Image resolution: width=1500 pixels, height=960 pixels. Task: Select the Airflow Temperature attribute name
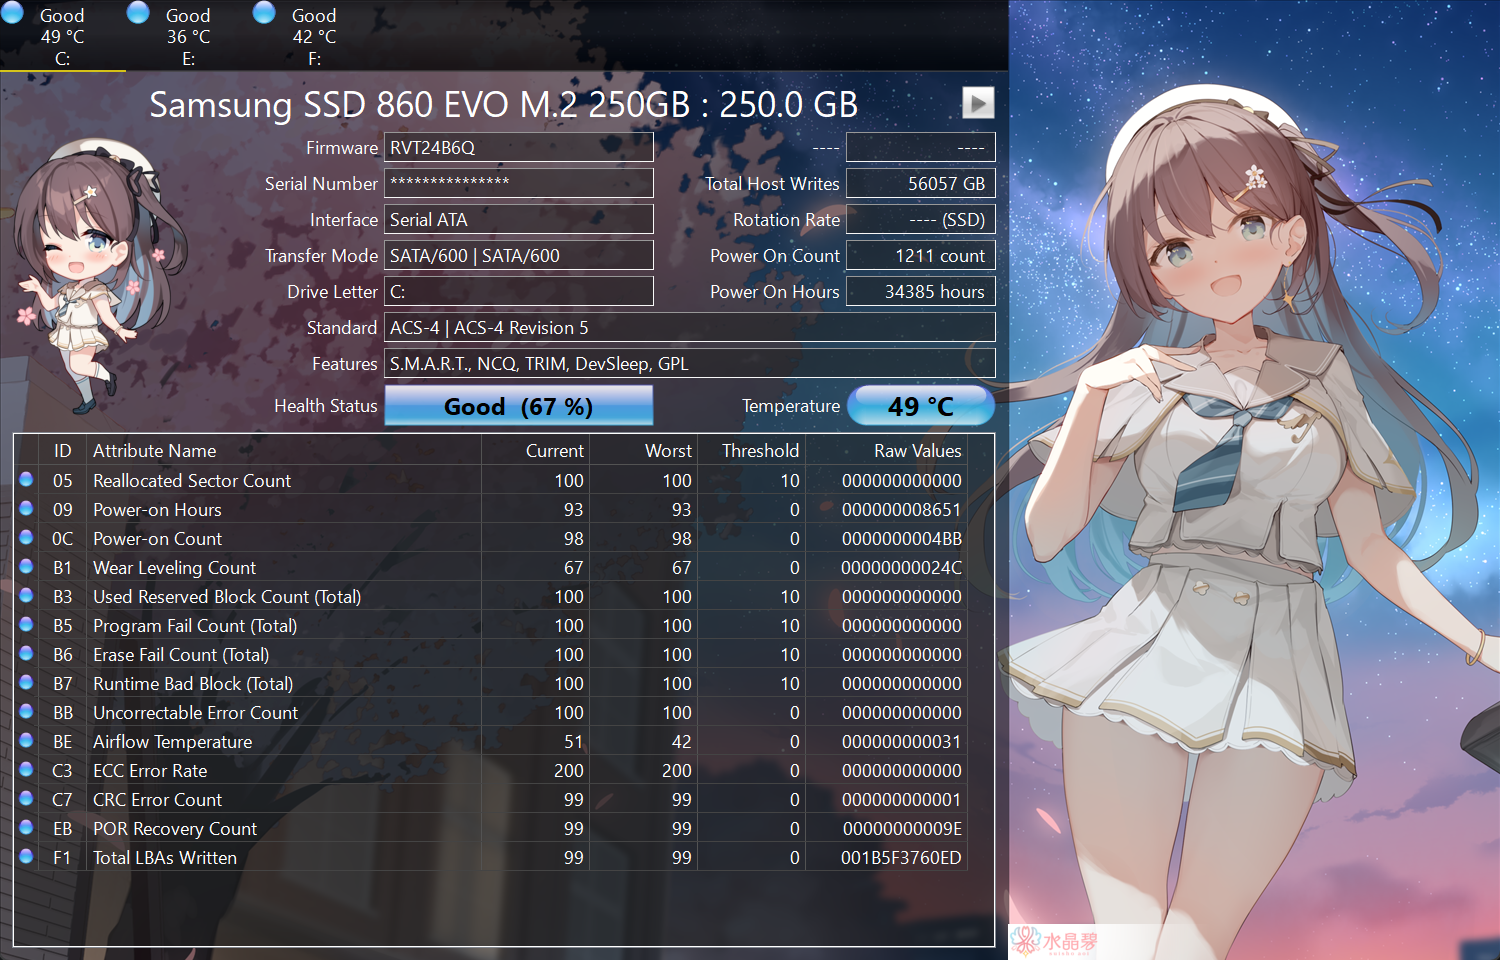click(173, 742)
